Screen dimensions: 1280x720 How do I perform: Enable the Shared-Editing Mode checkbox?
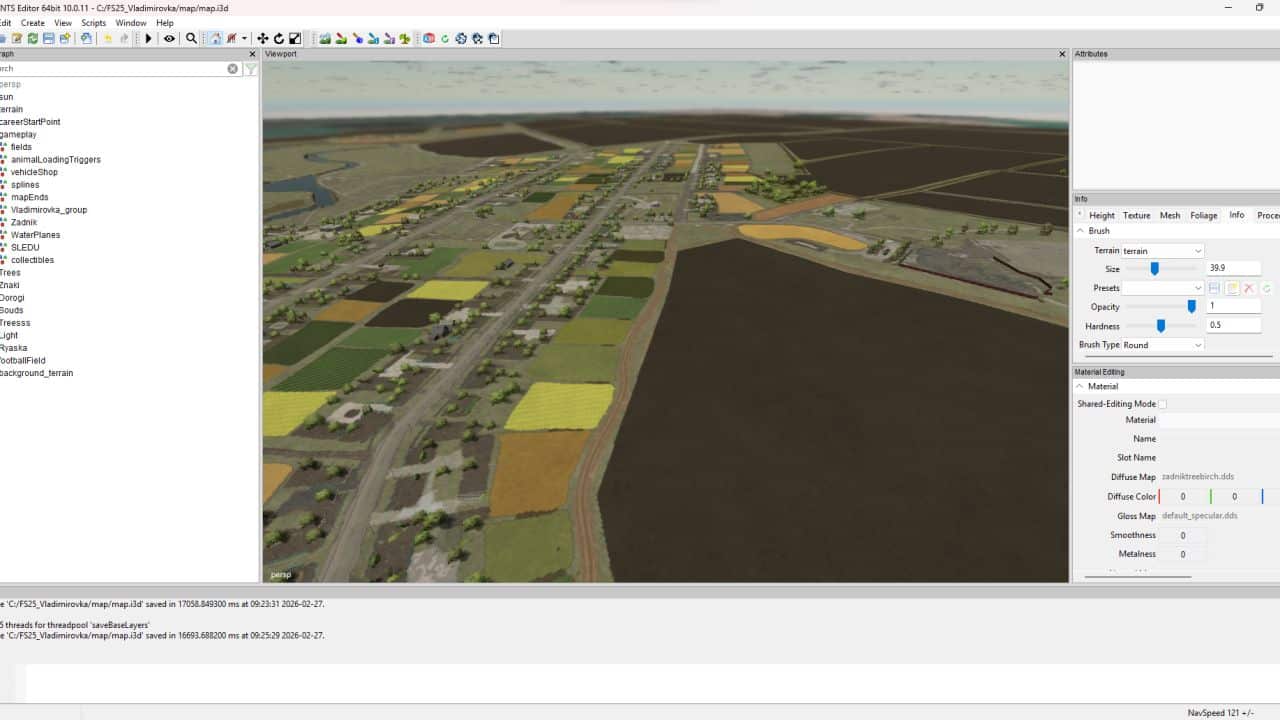click(x=1162, y=404)
